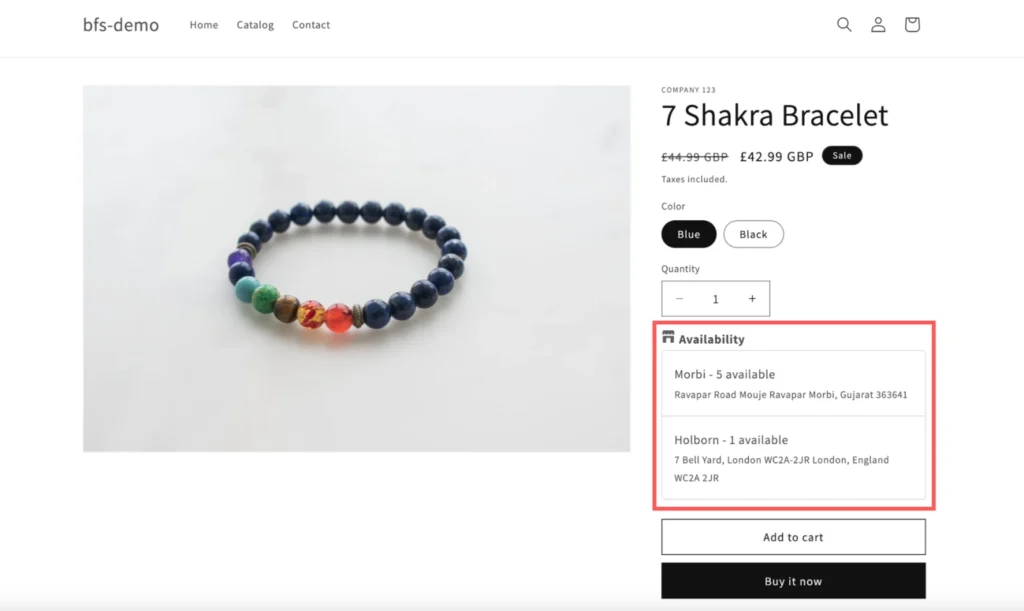Select the Blue color option
This screenshot has width=1024, height=611.
689,234
